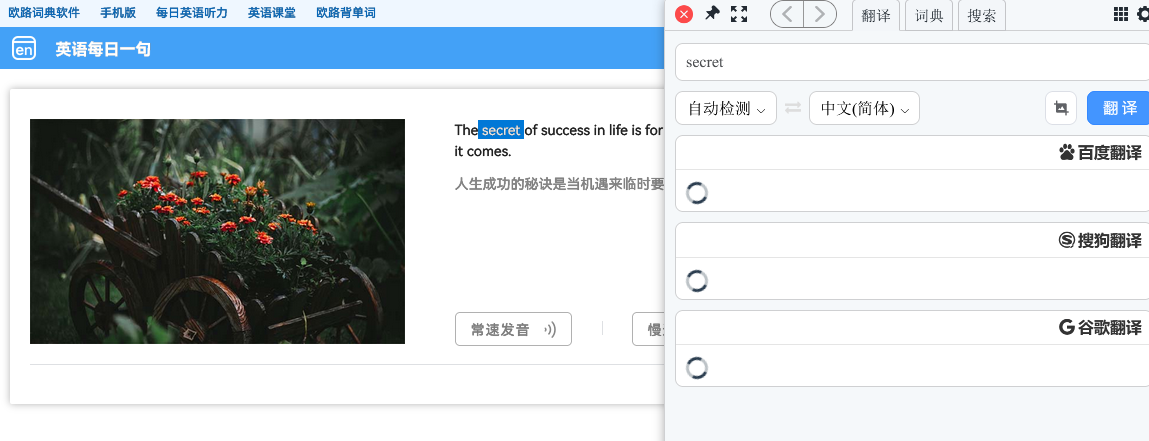
Task: Switch to the 搜索 tab
Action: 982,15
